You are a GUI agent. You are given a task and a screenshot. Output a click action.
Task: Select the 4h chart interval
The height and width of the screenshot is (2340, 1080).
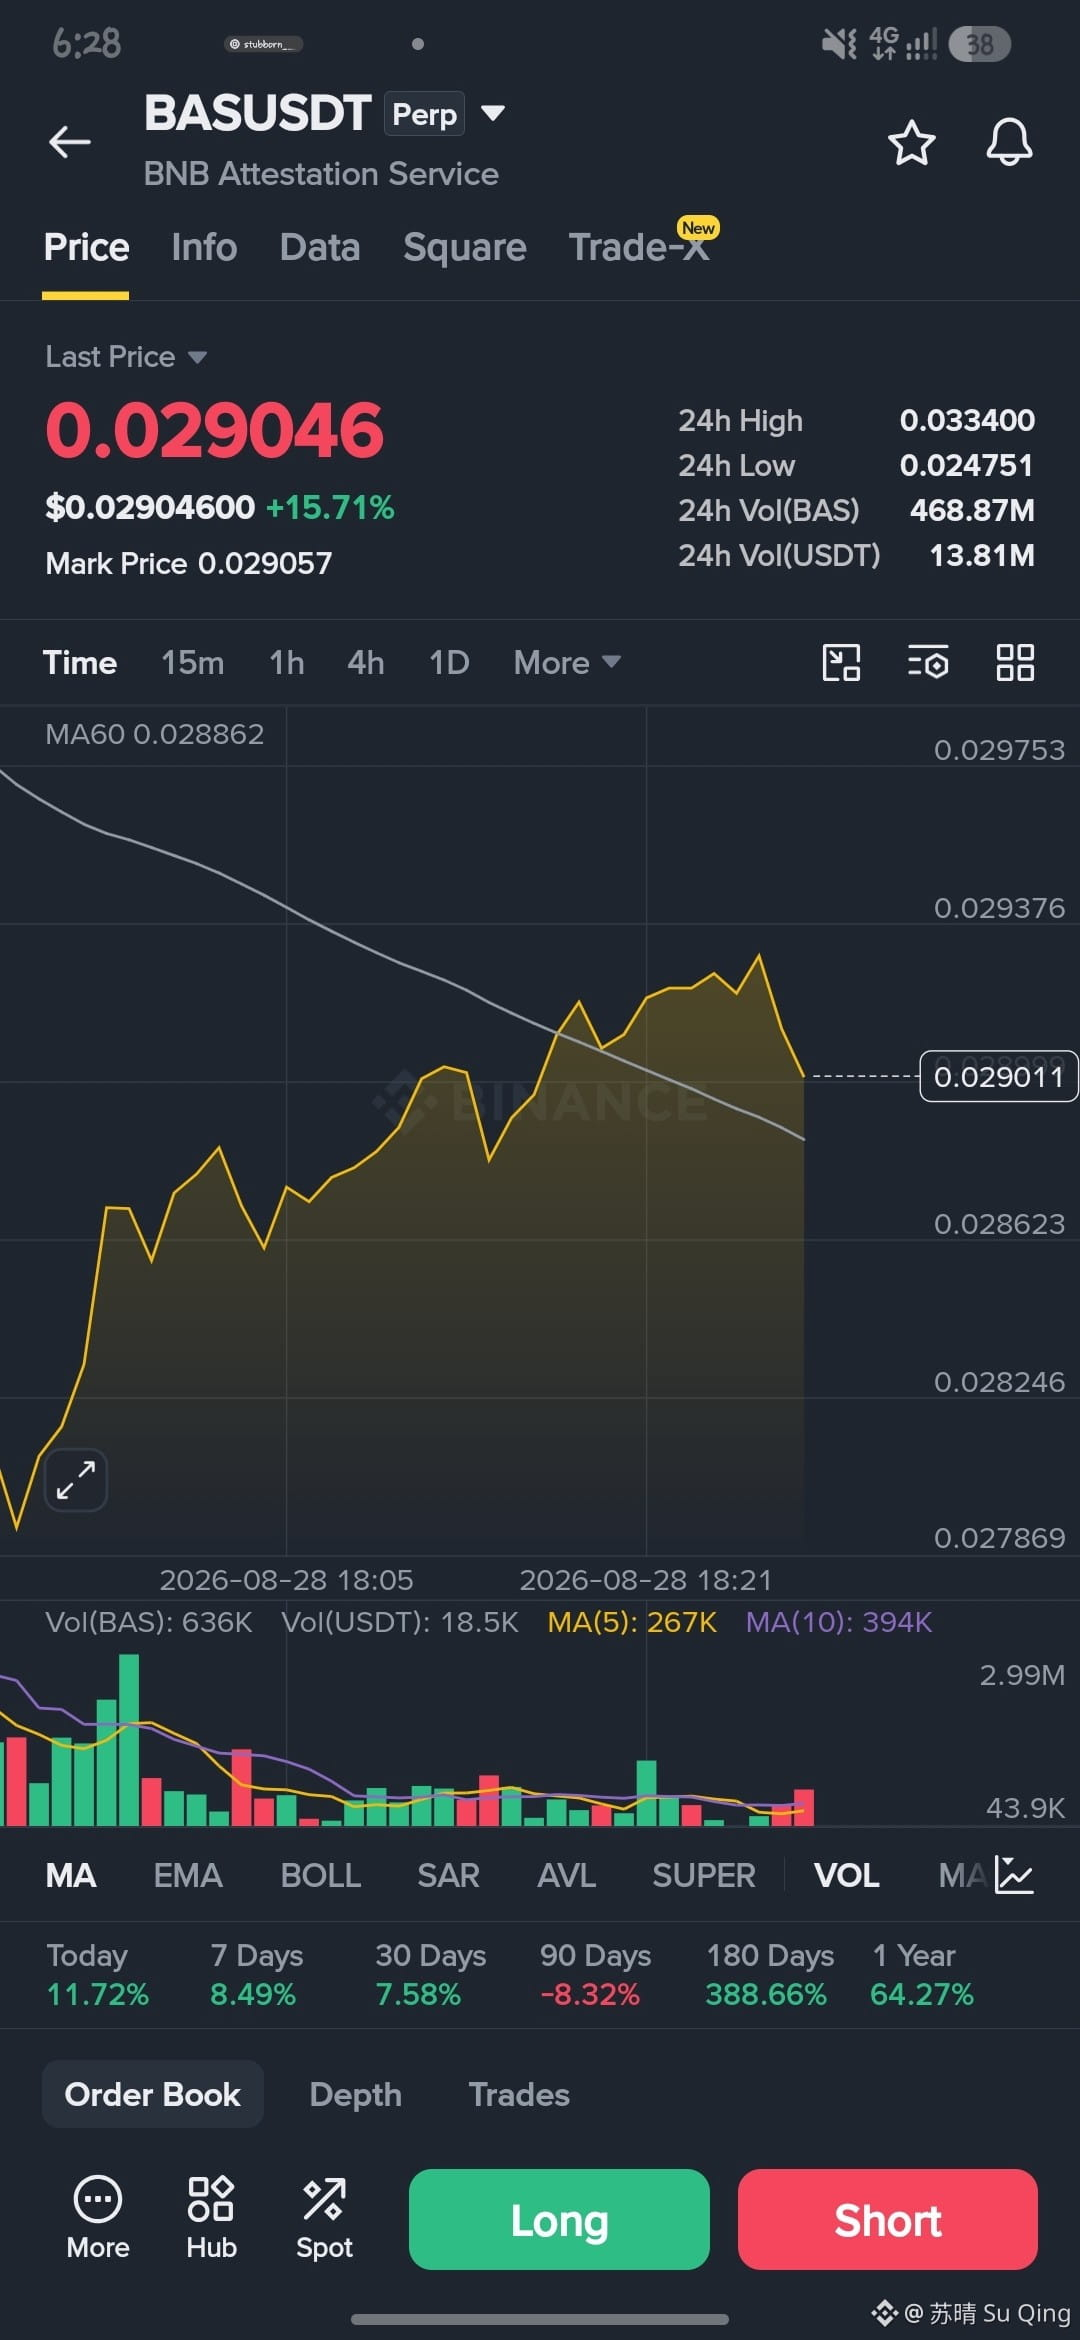(366, 662)
